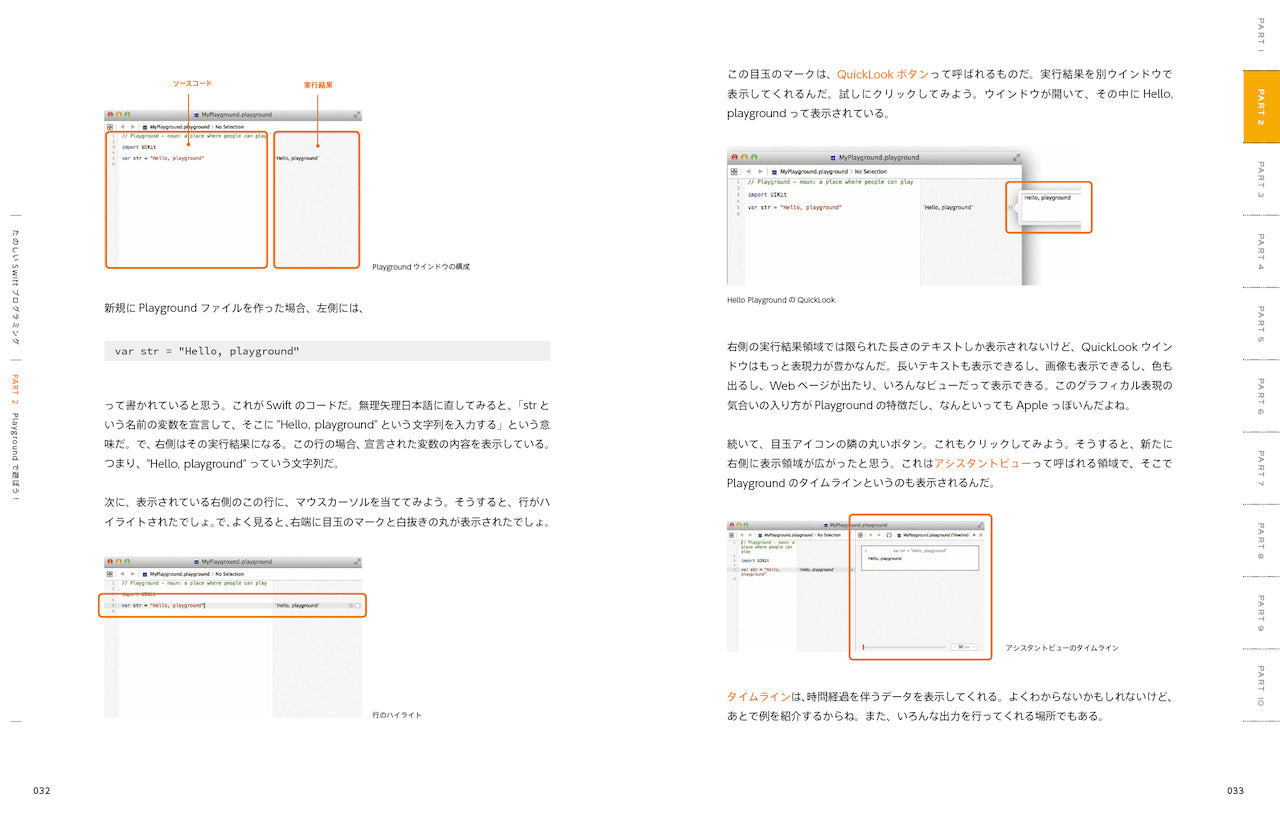Screen dimensions: 1280x831
Task: Click the forward arrow in the row-highlight figure
Action: click(x=133, y=574)
